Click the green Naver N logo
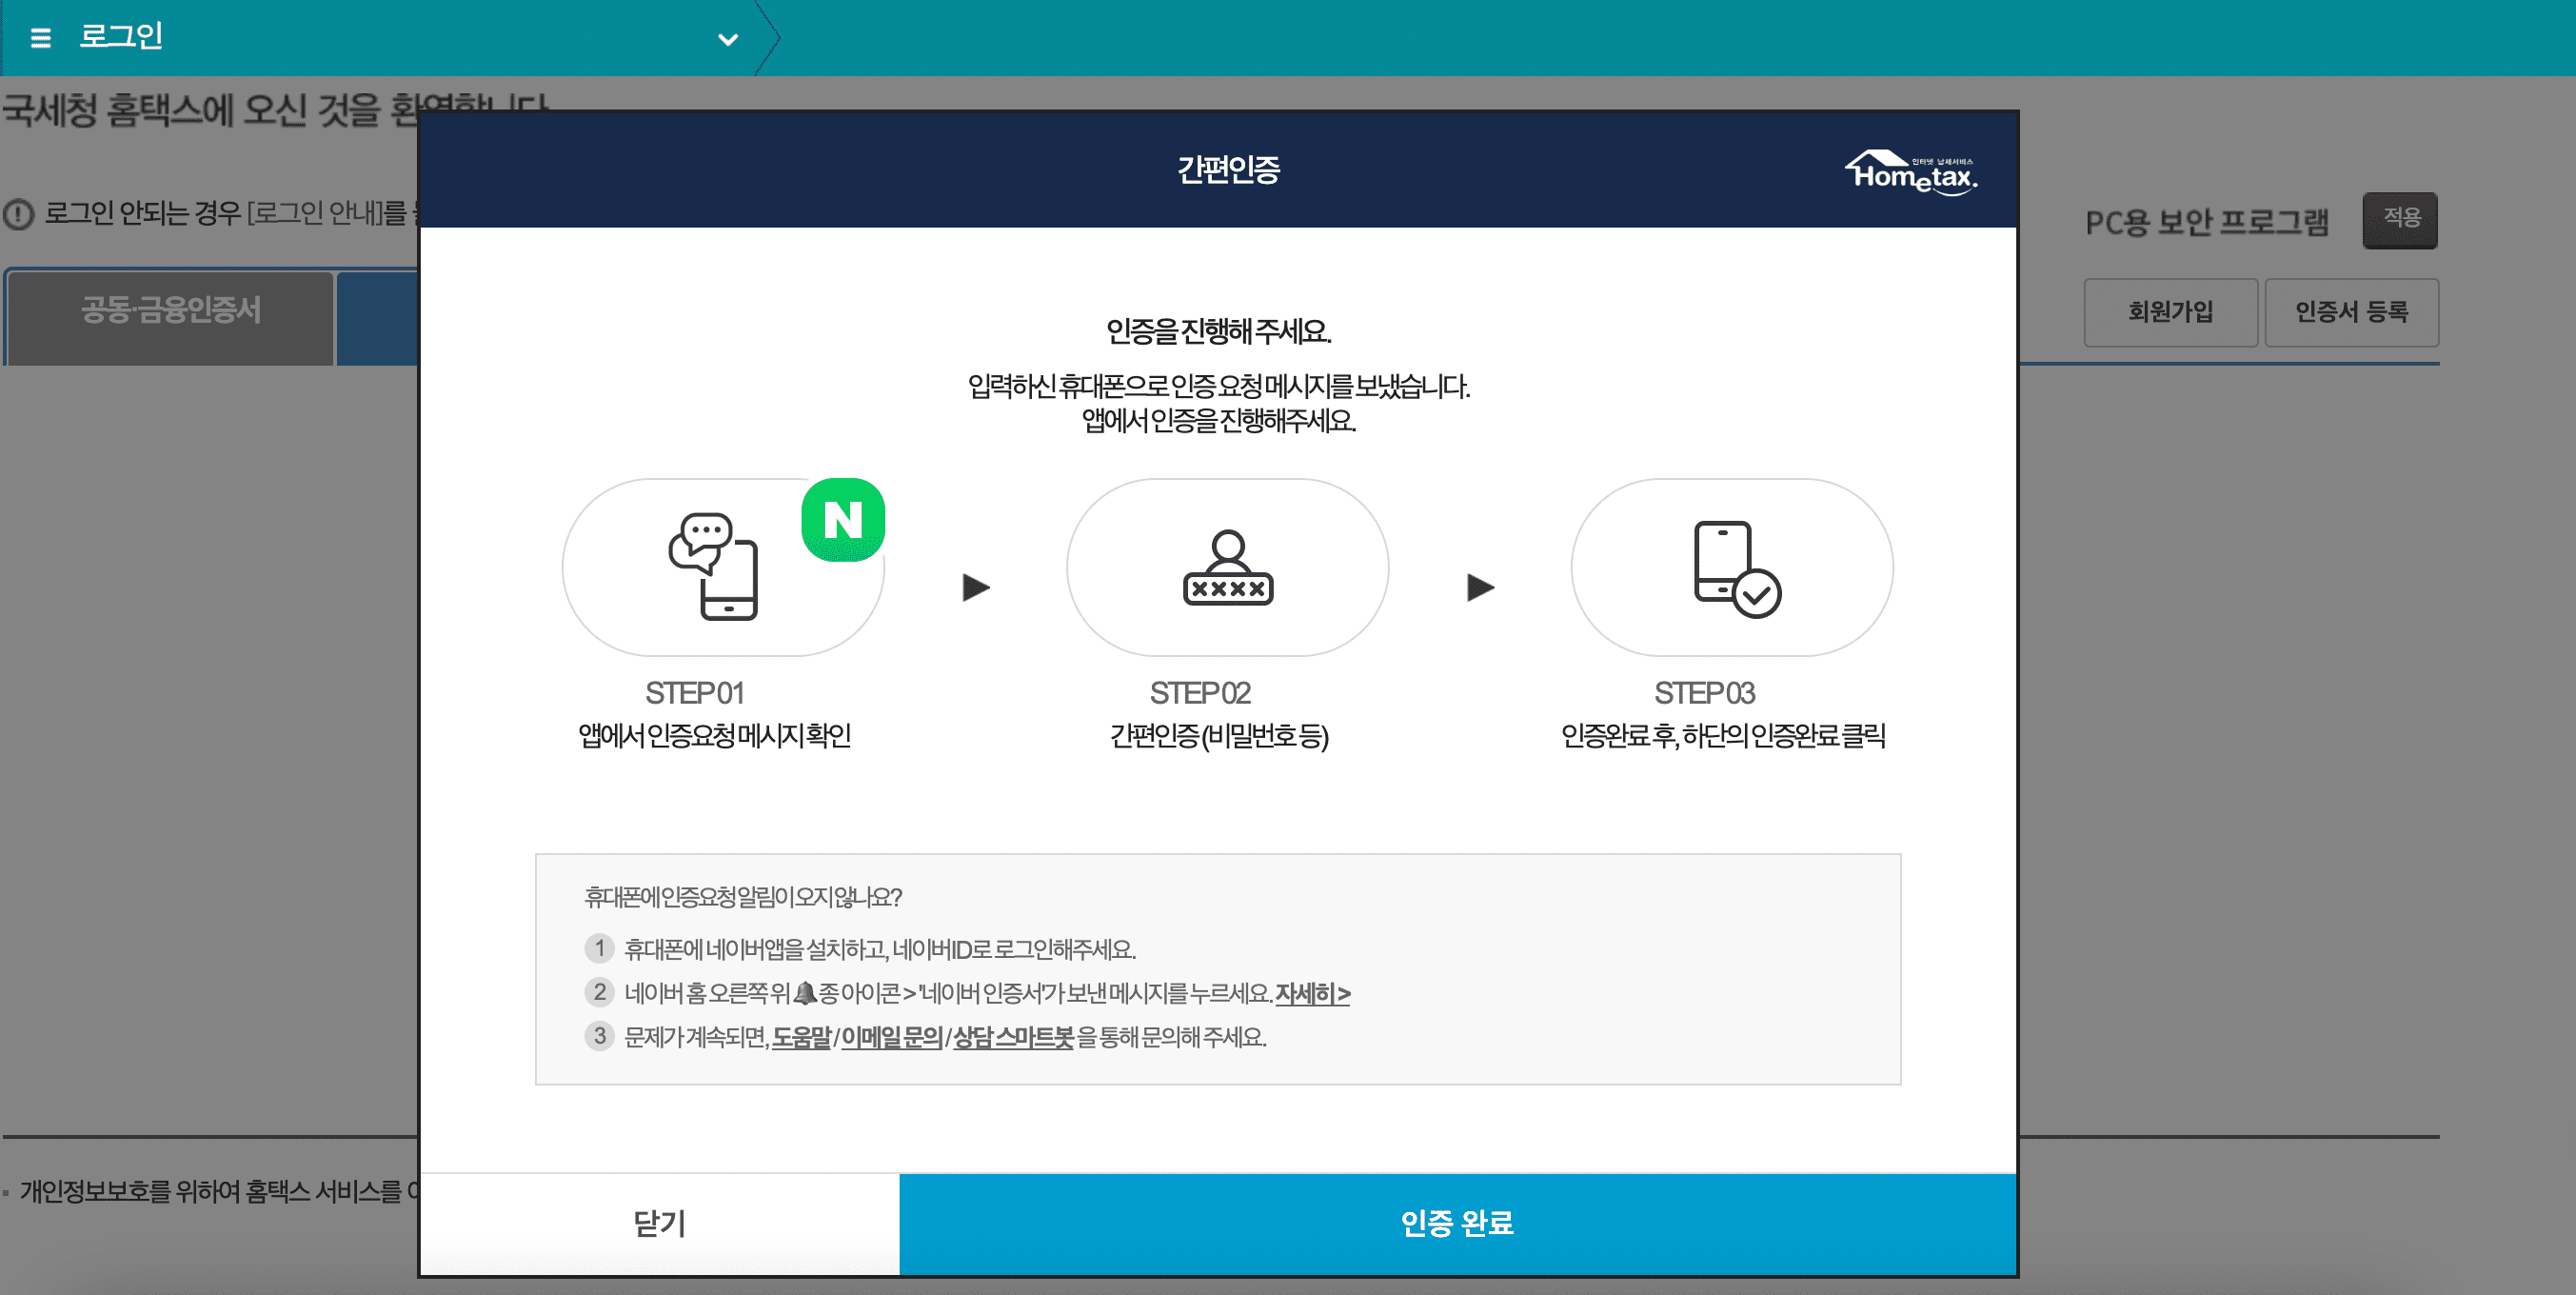Image resolution: width=2576 pixels, height=1295 pixels. tap(842, 520)
